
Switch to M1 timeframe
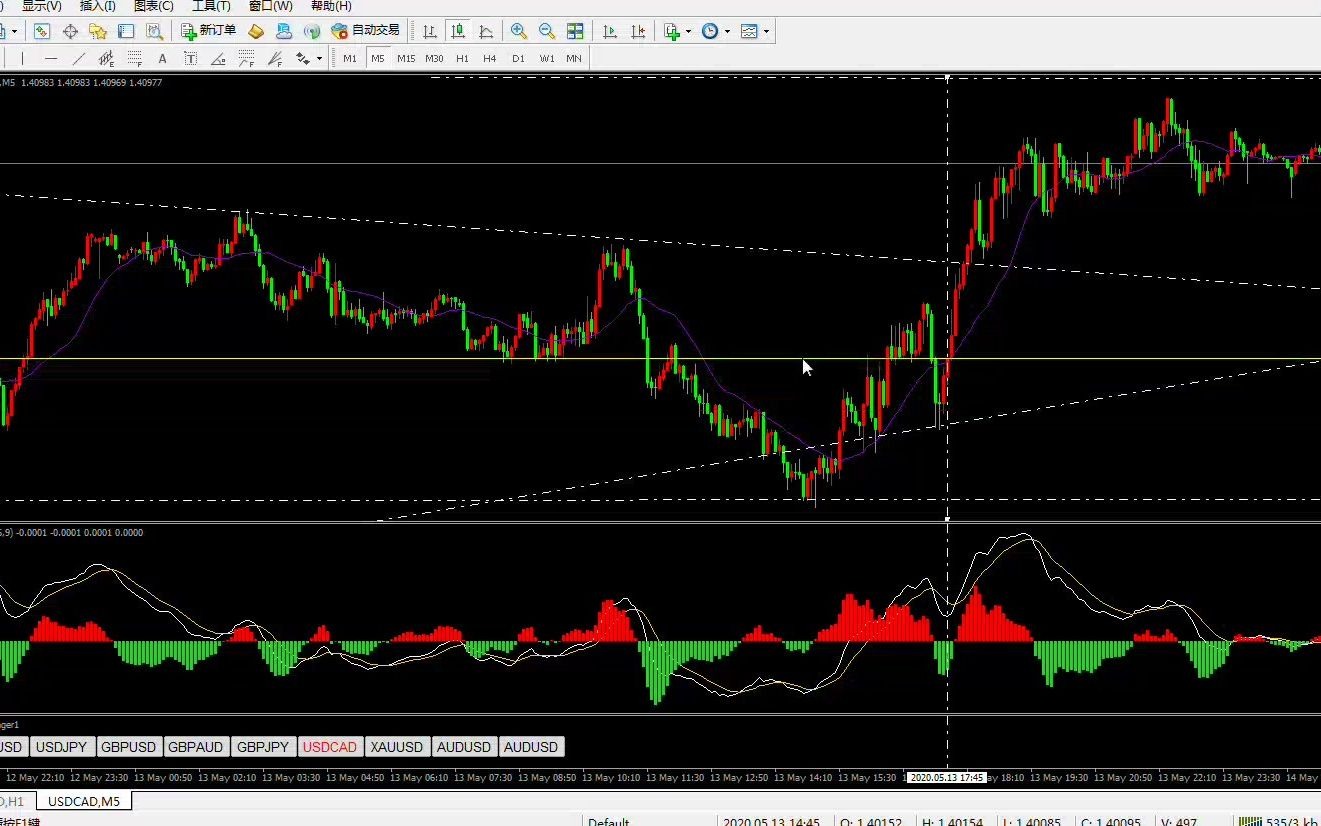[350, 58]
